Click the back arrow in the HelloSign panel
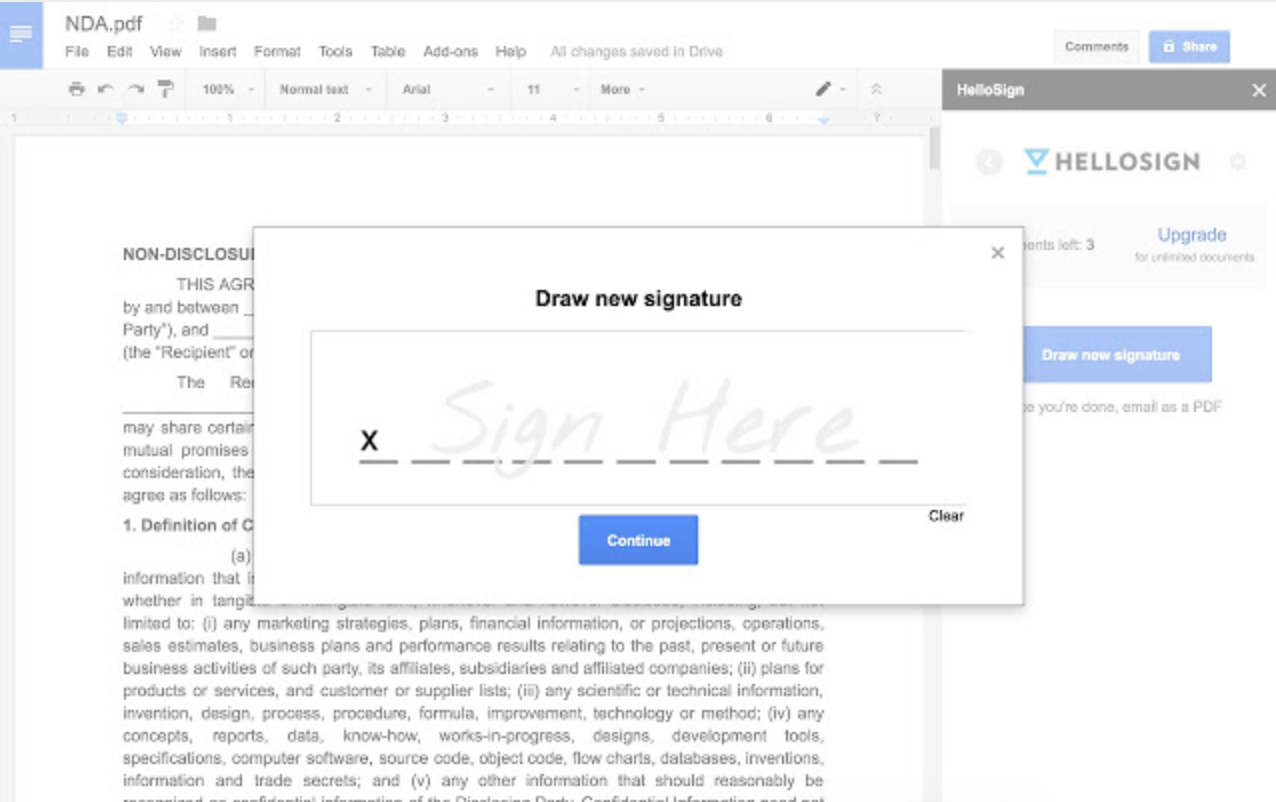This screenshot has width=1276, height=802. tap(988, 161)
